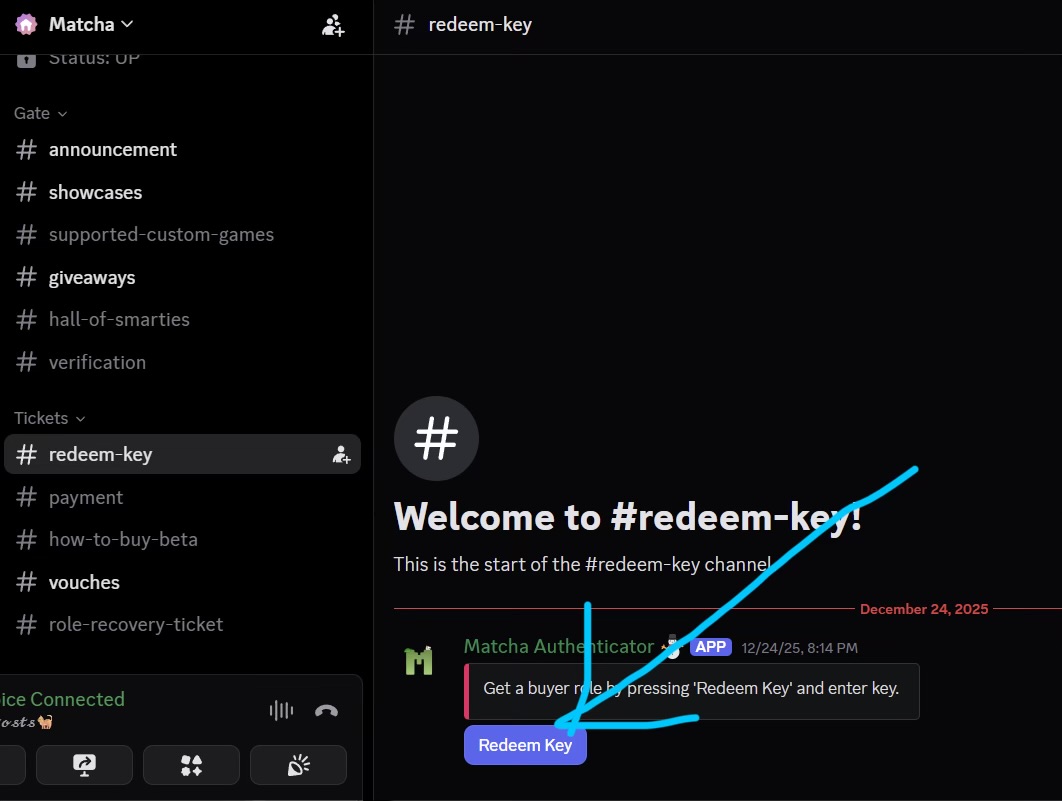The height and width of the screenshot is (801, 1062).
Task: Open the announcement channel
Action: [x=112, y=149]
